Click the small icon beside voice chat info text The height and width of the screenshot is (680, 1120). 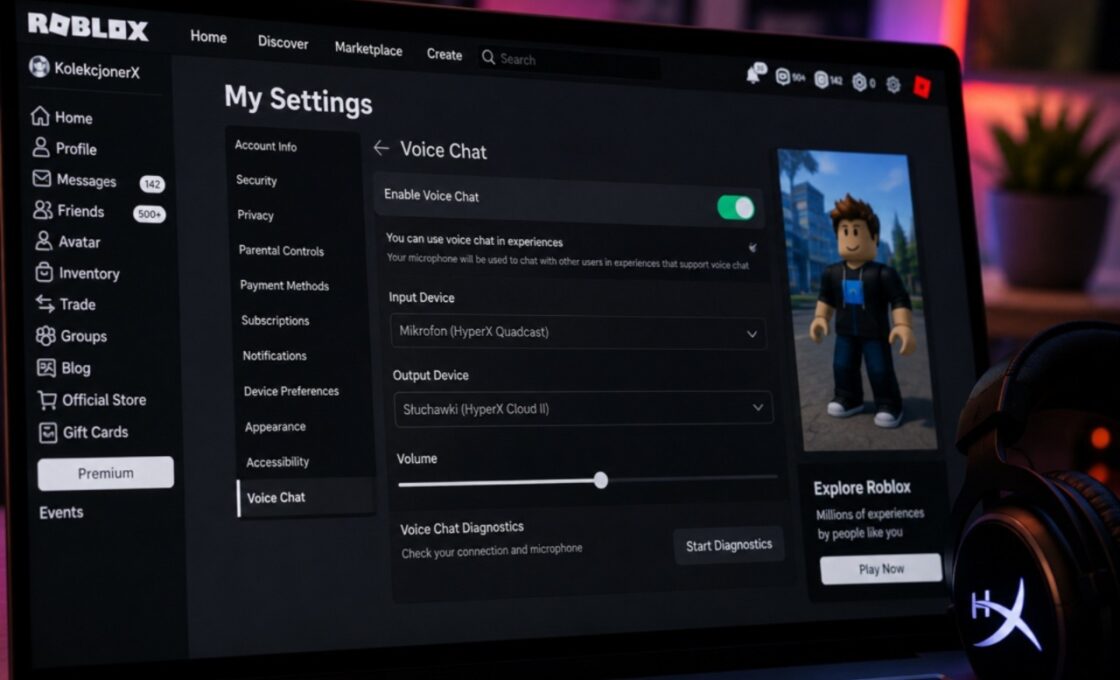[752, 247]
